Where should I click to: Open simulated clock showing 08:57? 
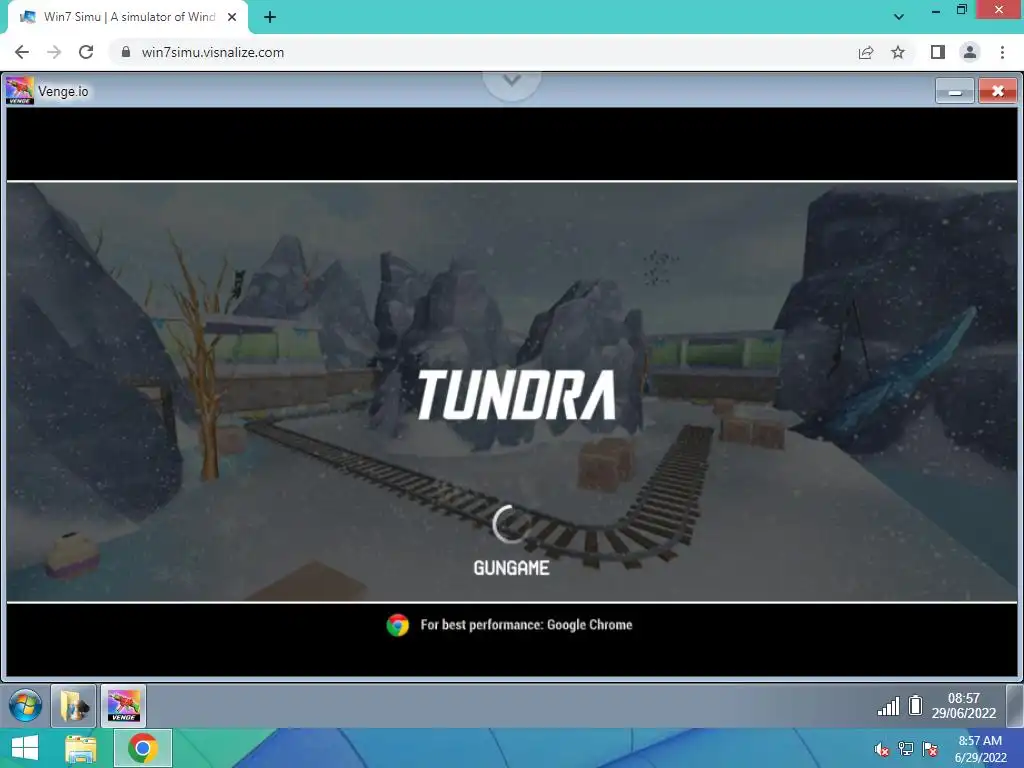coord(964,705)
